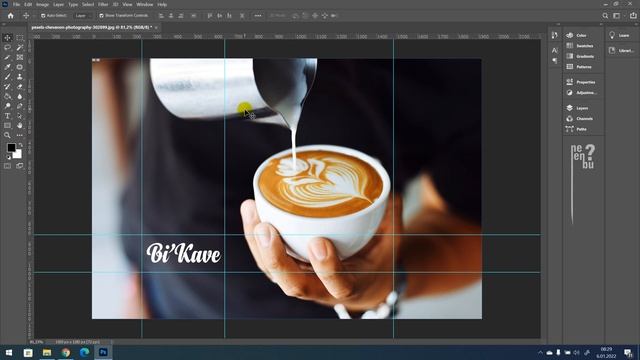This screenshot has width=640, height=360.
Task: Open the Search icon at top right
Action: (x=605, y=16)
